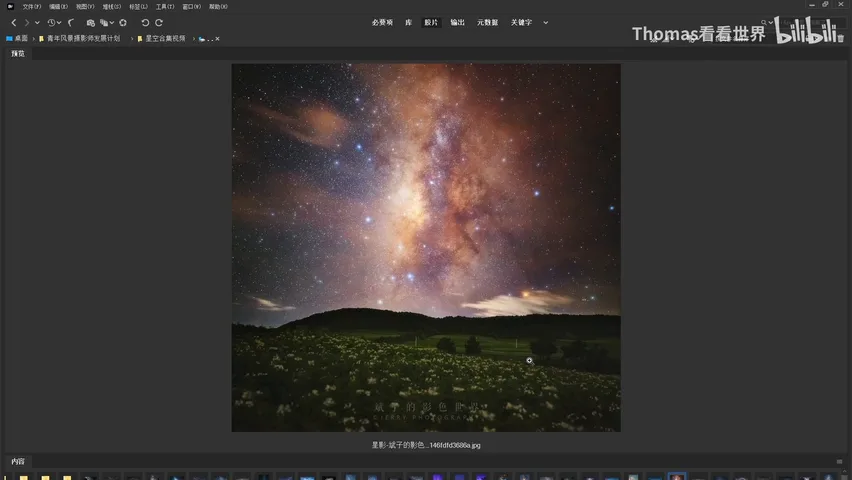Expand chevron after 青年风景摄影师发展计划 in path bar
Image resolution: width=852 pixels, height=480 pixels.
[132, 39]
